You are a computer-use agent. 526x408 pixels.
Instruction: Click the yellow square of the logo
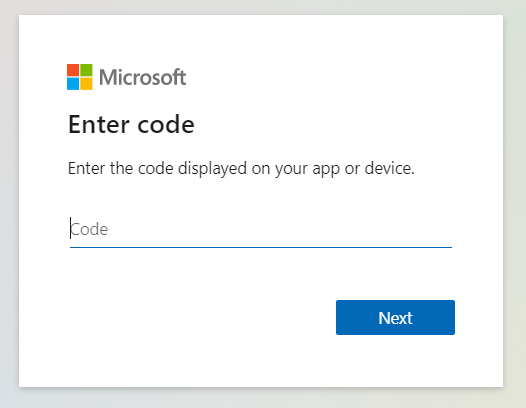click(x=86, y=84)
